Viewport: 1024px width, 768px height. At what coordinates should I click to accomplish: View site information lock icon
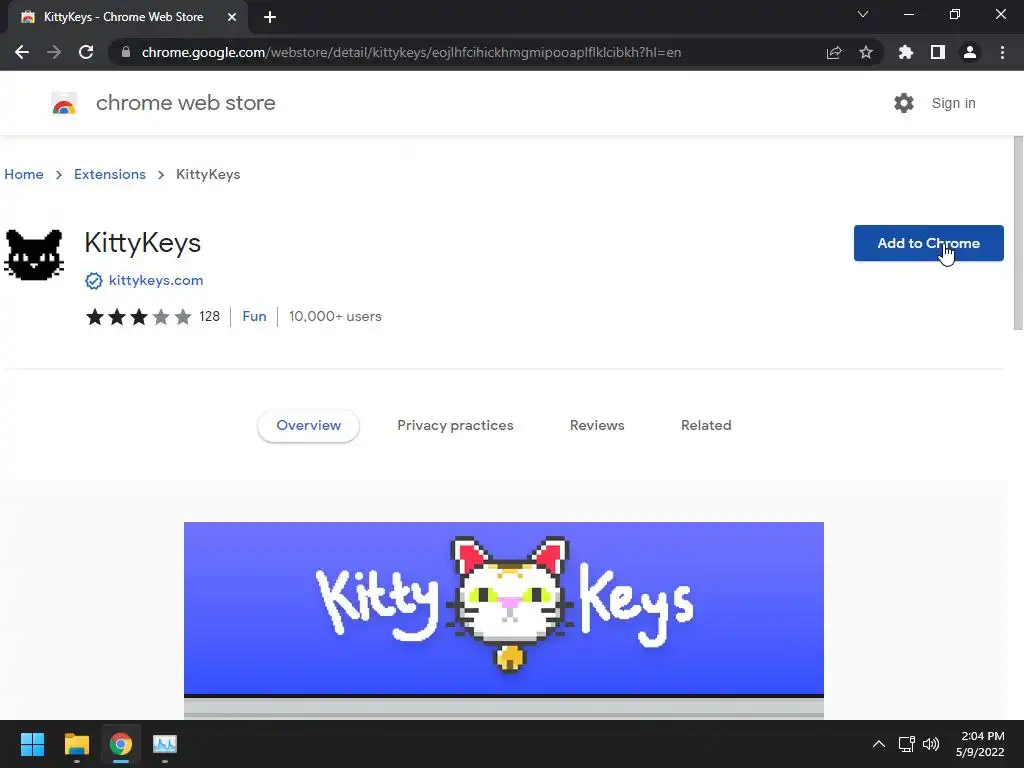pyautogui.click(x=126, y=52)
